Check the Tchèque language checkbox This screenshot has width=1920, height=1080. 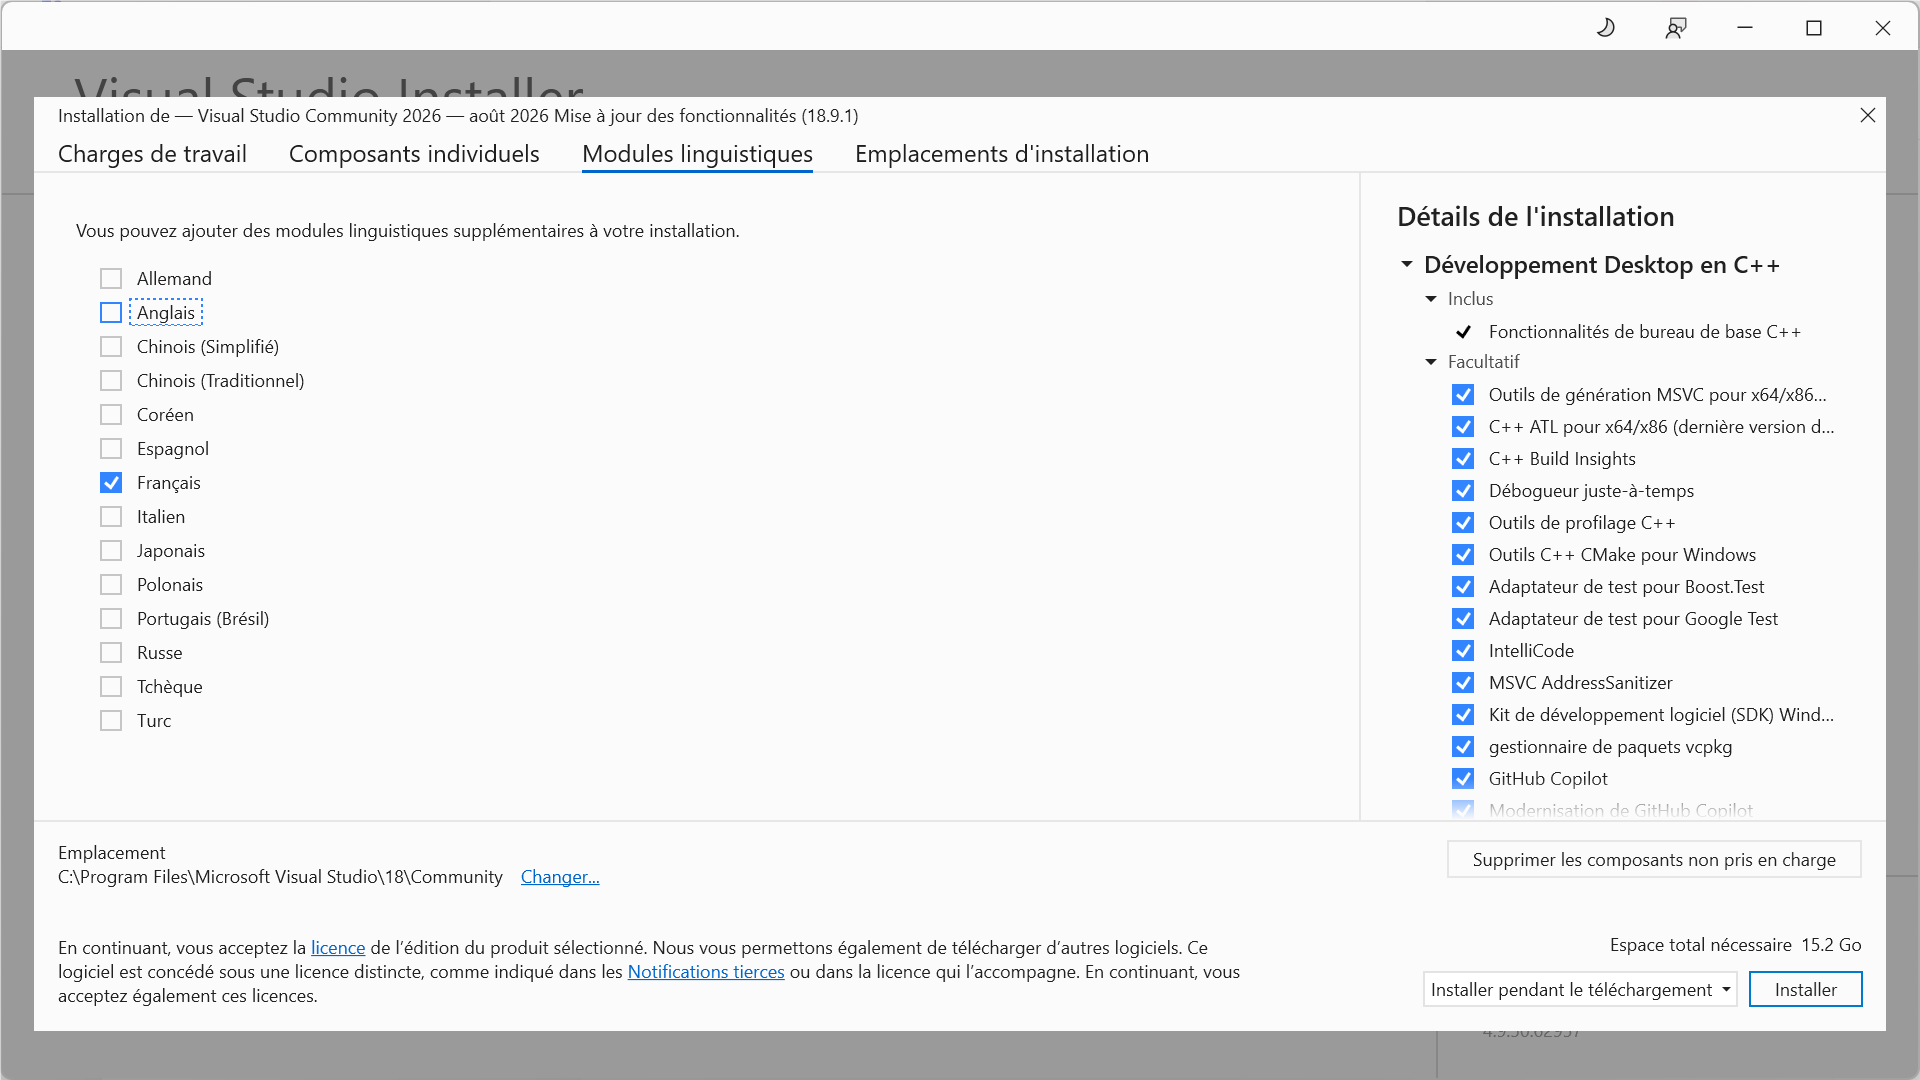(x=111, y=687)
